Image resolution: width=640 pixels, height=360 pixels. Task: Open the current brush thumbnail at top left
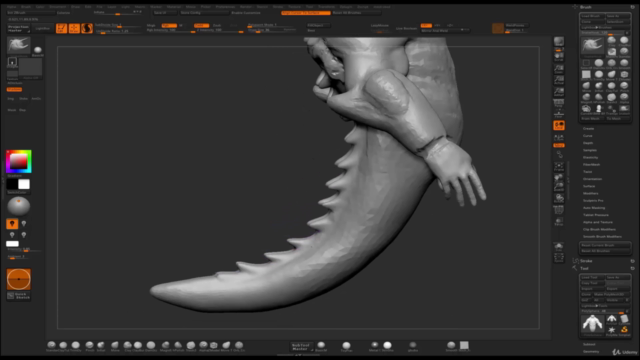coord(18,45)
